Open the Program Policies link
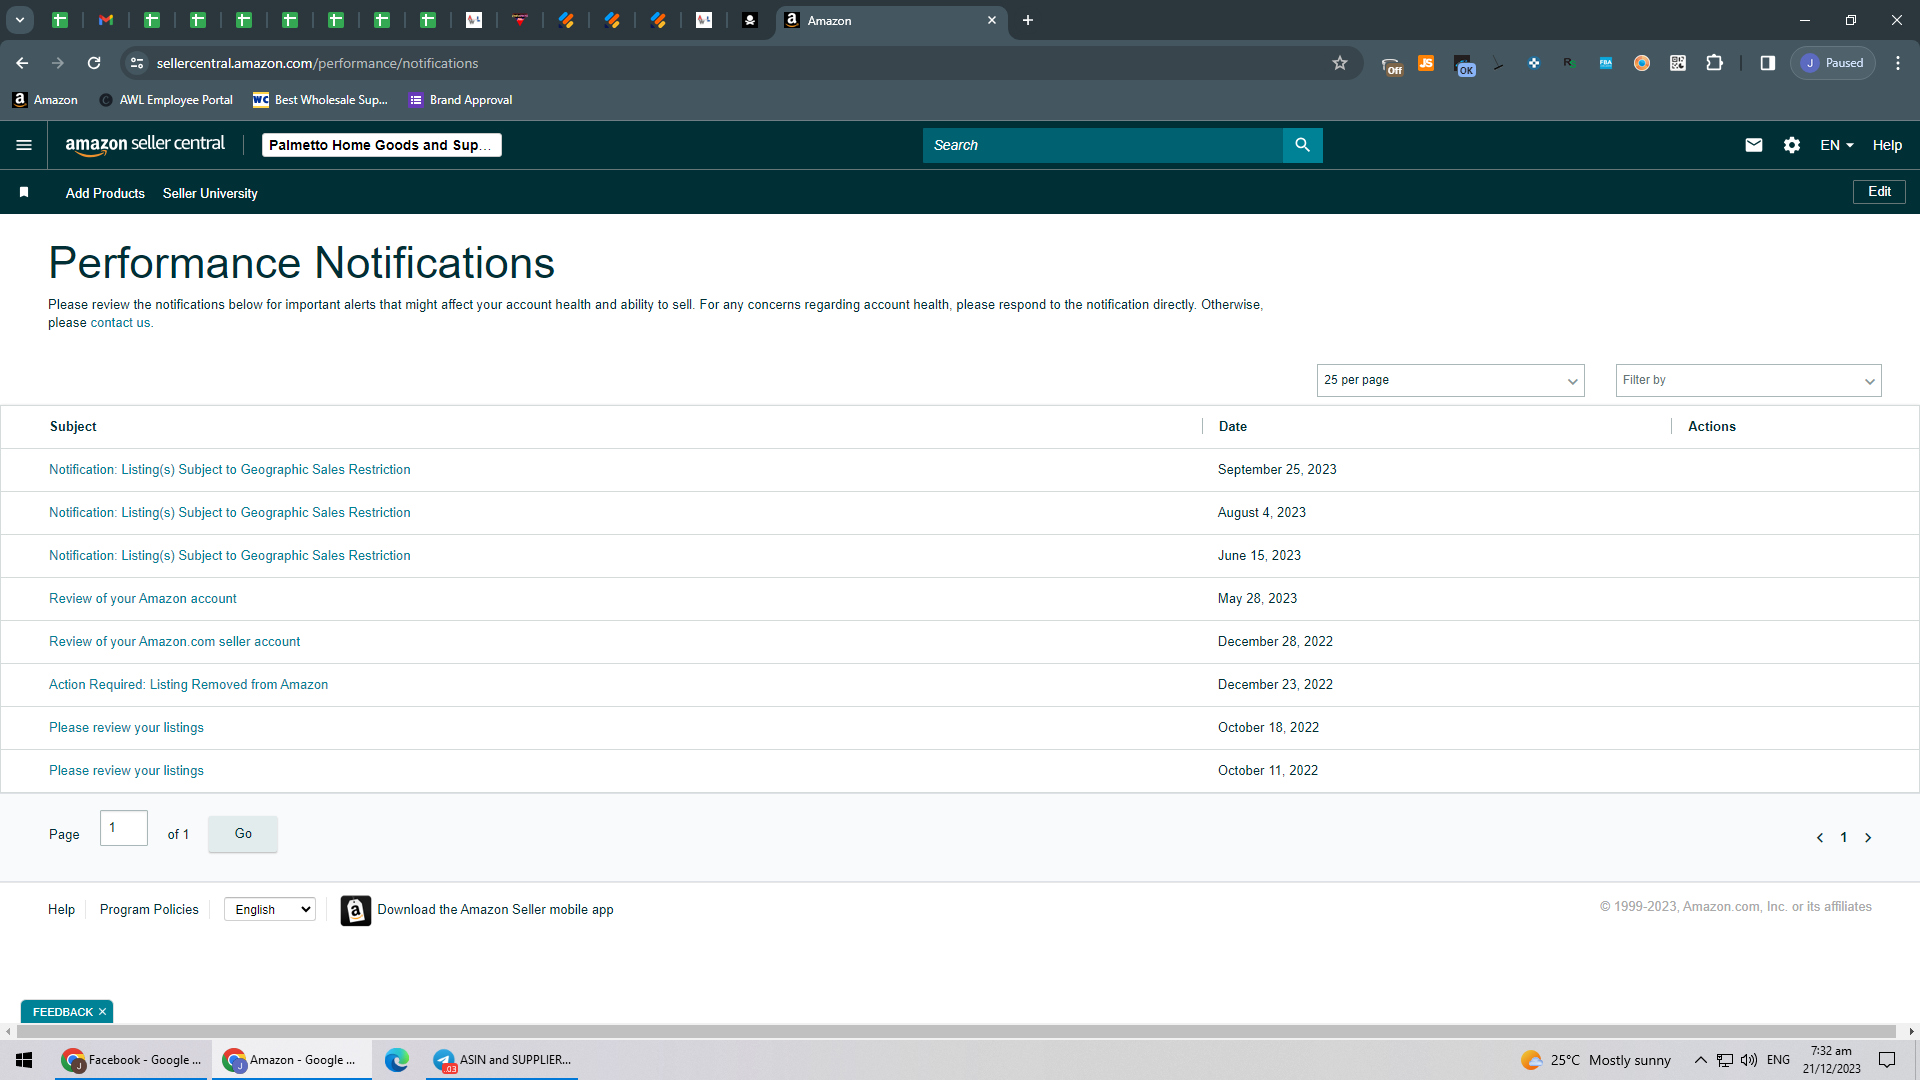Screen dimensions: 1920x1080 pos(149,910)
